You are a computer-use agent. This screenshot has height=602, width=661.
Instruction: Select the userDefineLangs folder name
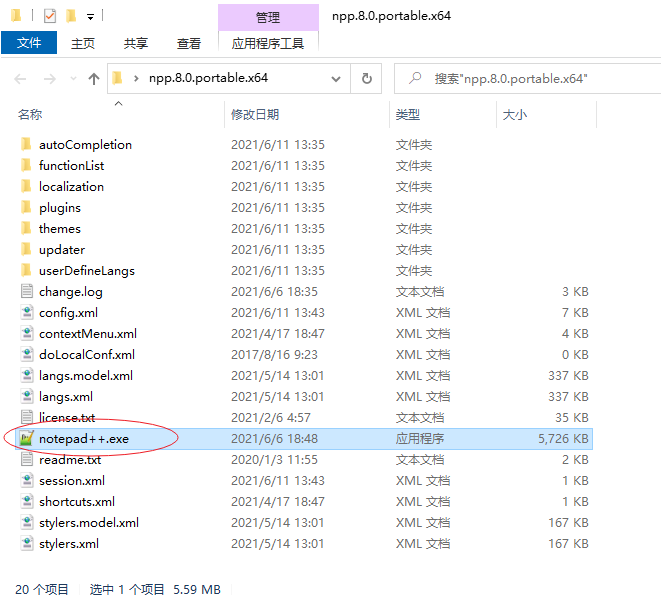coord(87,271)
